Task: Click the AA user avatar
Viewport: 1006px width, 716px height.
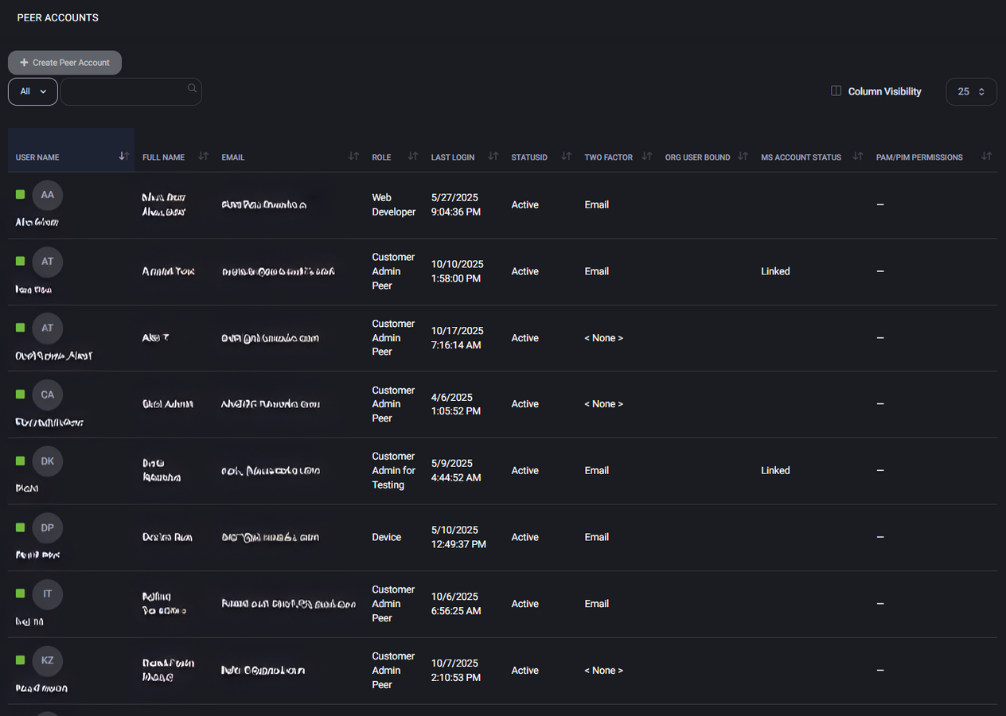Action: click(x=47, y=195)
